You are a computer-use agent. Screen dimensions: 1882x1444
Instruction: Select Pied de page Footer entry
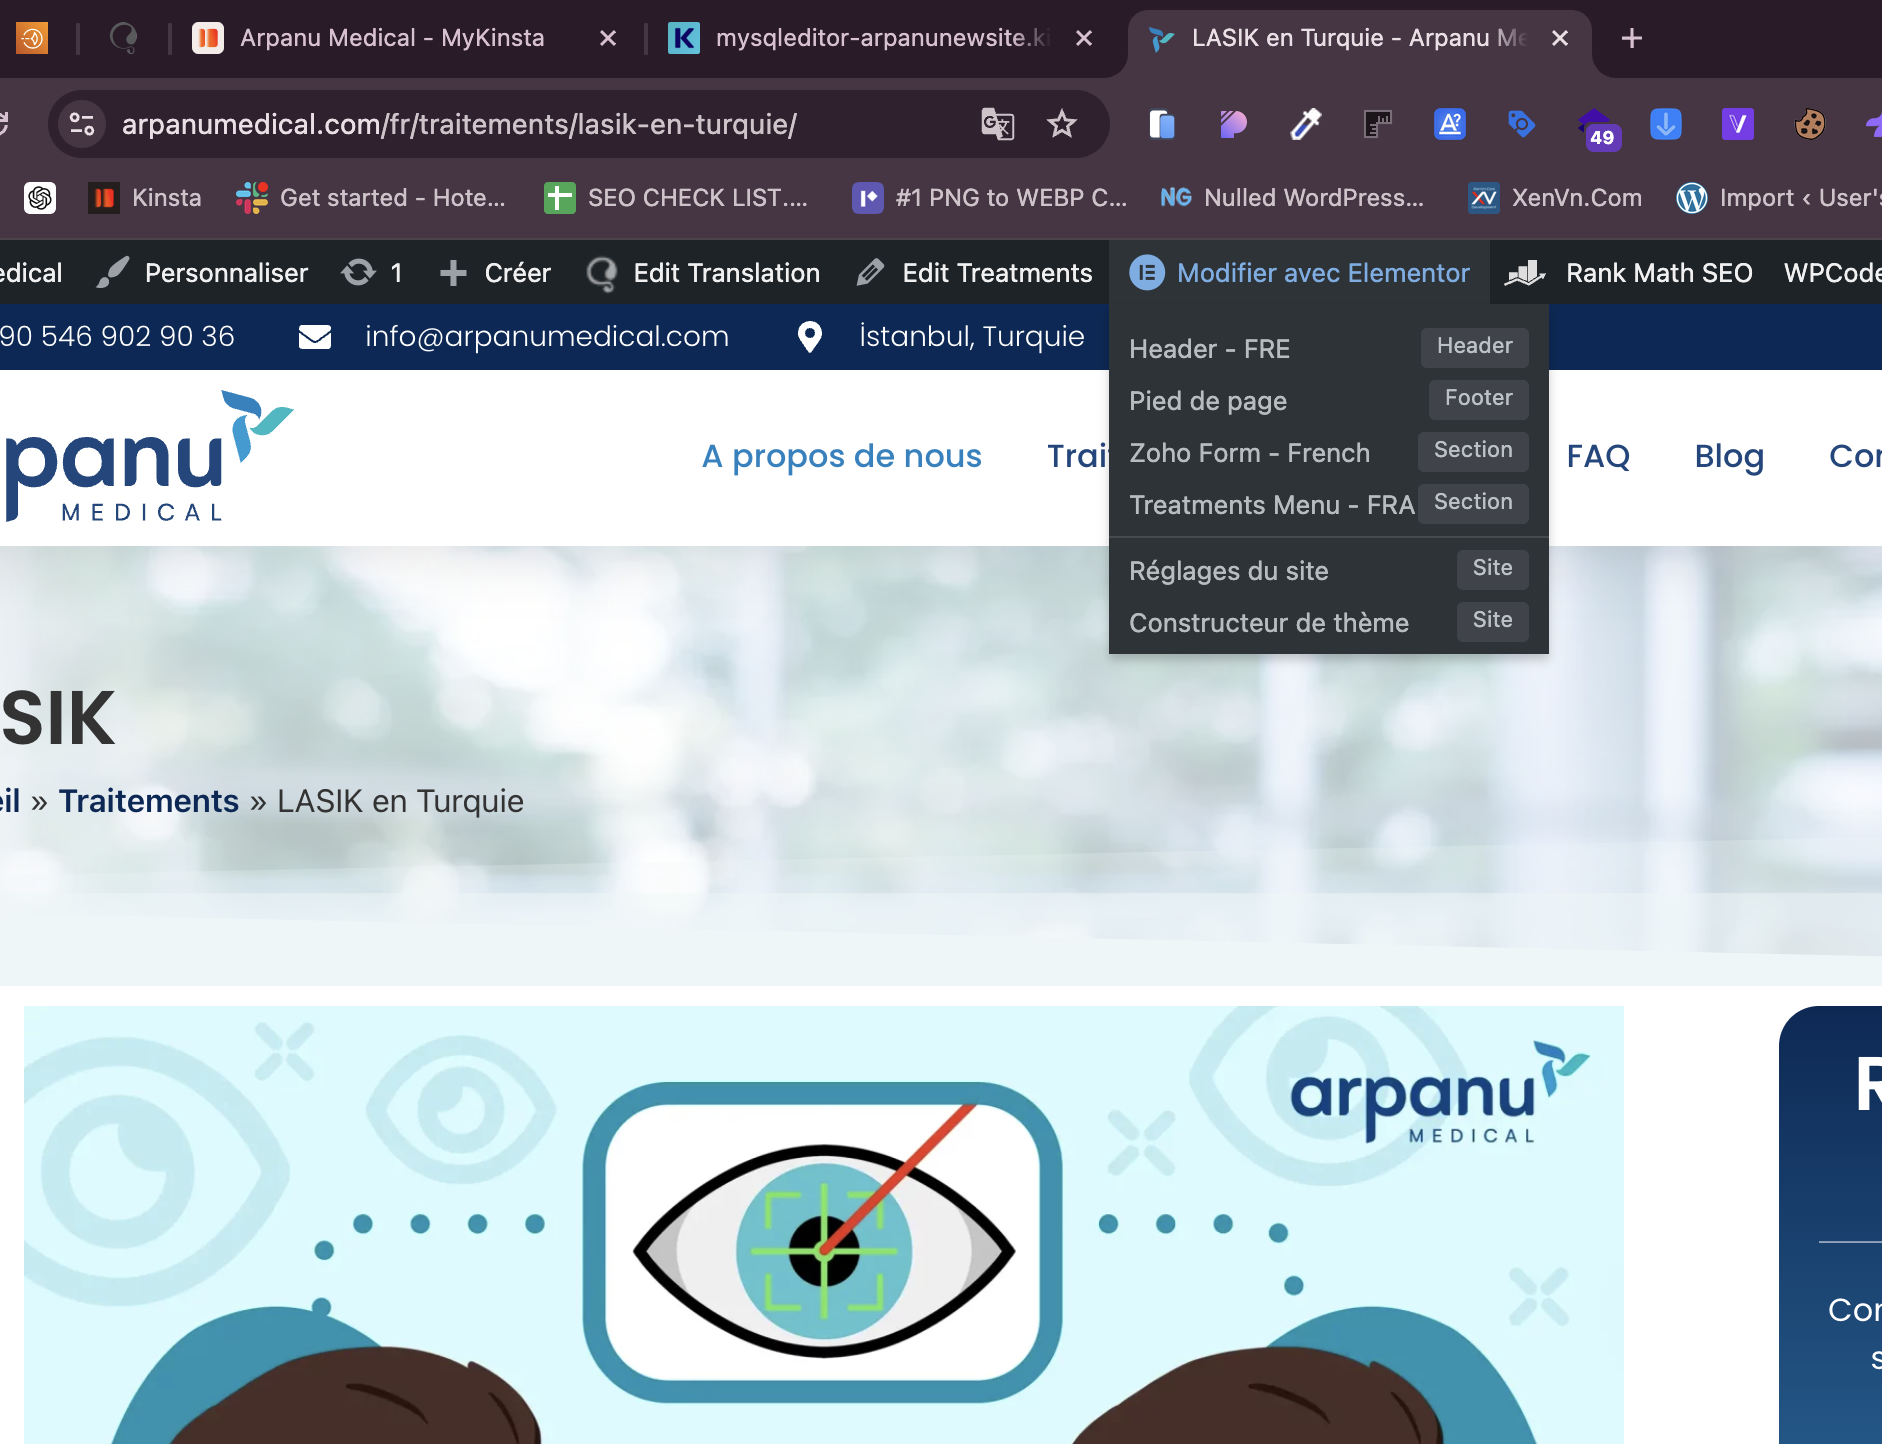pos(1328,400)
